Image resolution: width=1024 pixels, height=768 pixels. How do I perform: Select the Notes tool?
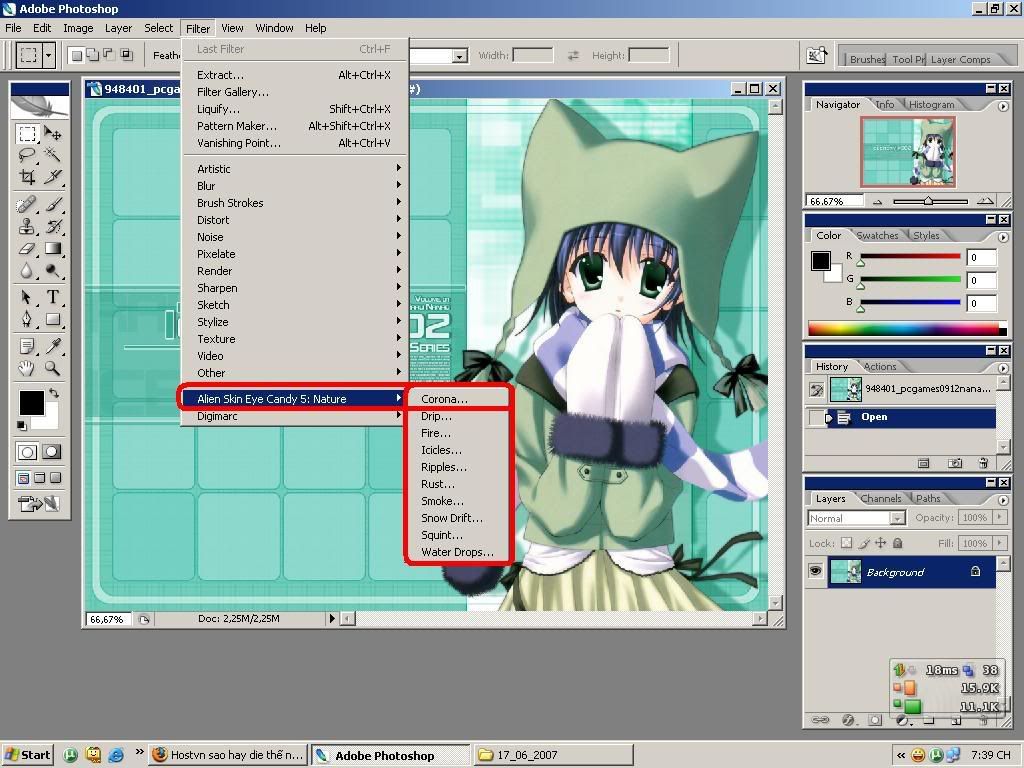click(x=27, y=347)
